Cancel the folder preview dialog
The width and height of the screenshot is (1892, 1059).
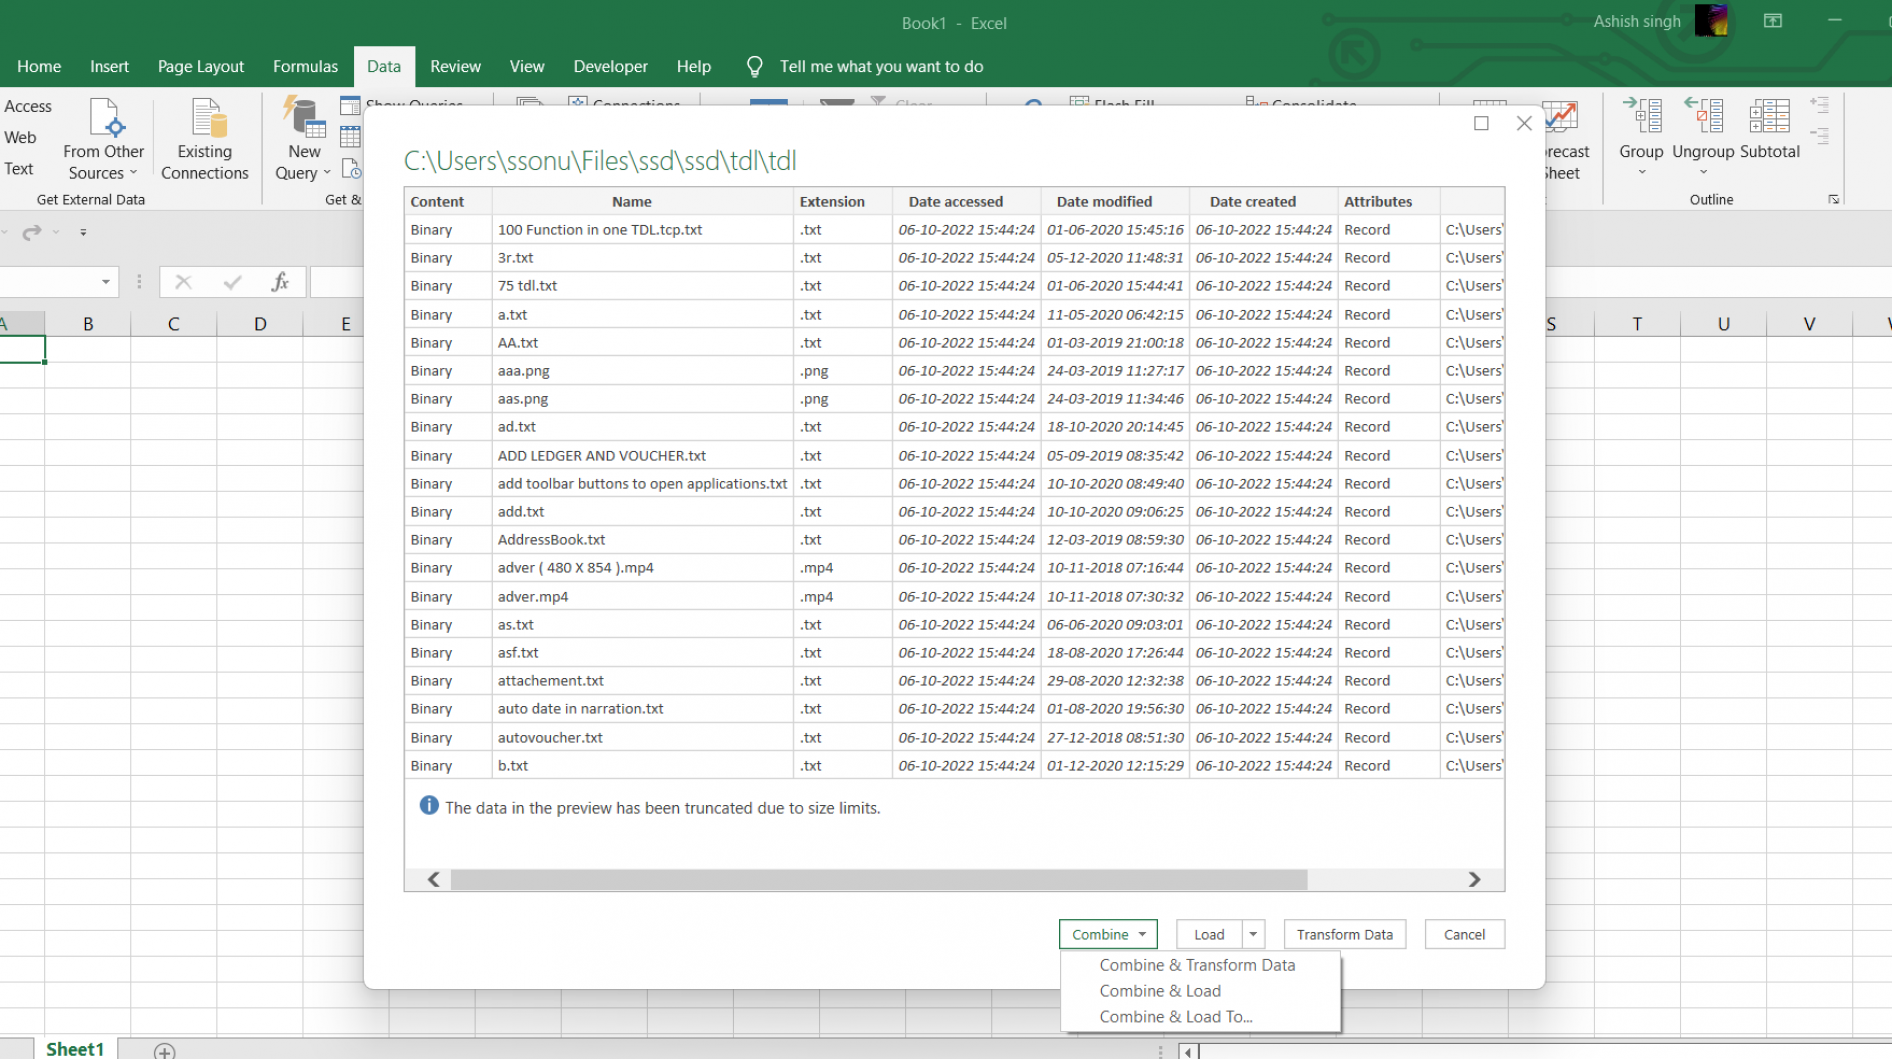click(x=1464, y=934)
